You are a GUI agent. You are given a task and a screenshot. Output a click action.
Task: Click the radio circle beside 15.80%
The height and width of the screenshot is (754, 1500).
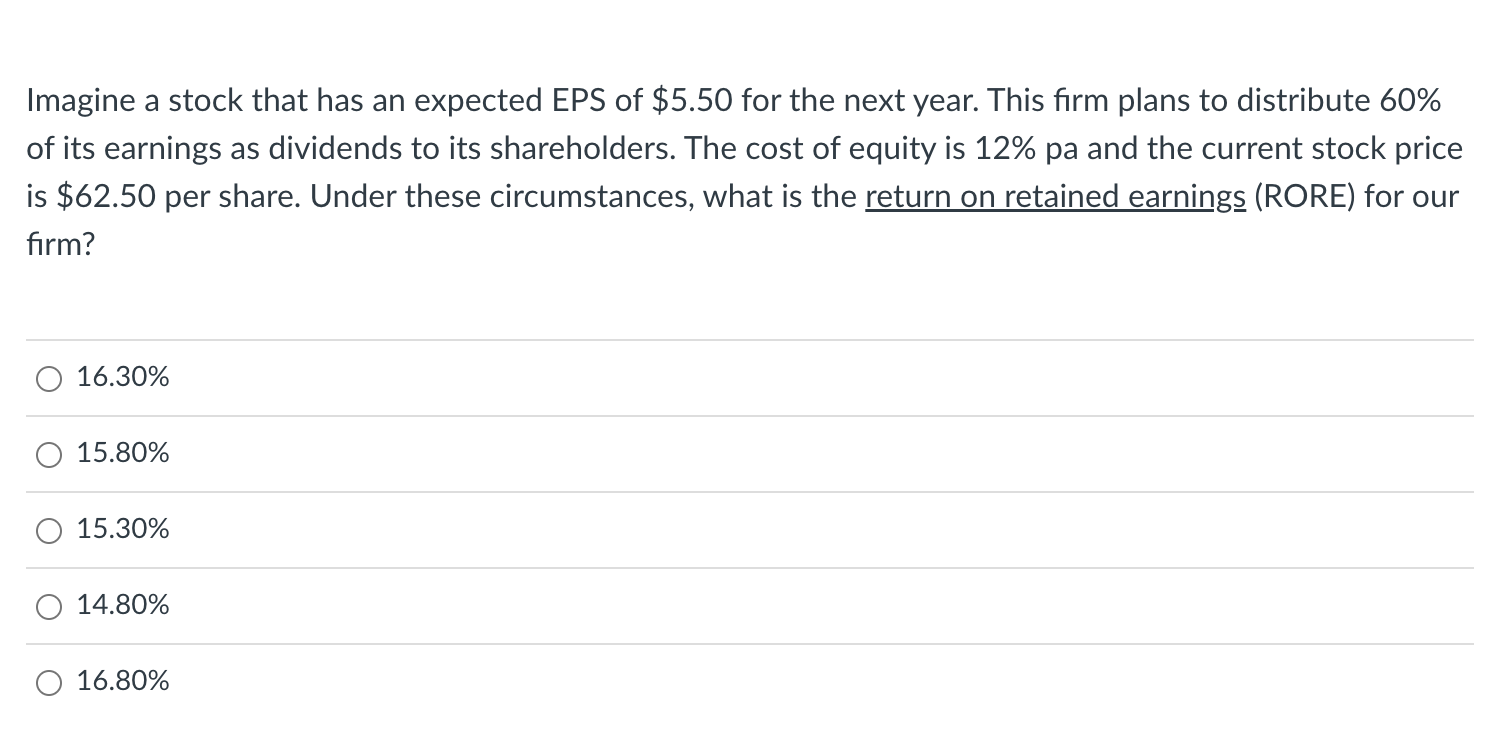point(48,454)
